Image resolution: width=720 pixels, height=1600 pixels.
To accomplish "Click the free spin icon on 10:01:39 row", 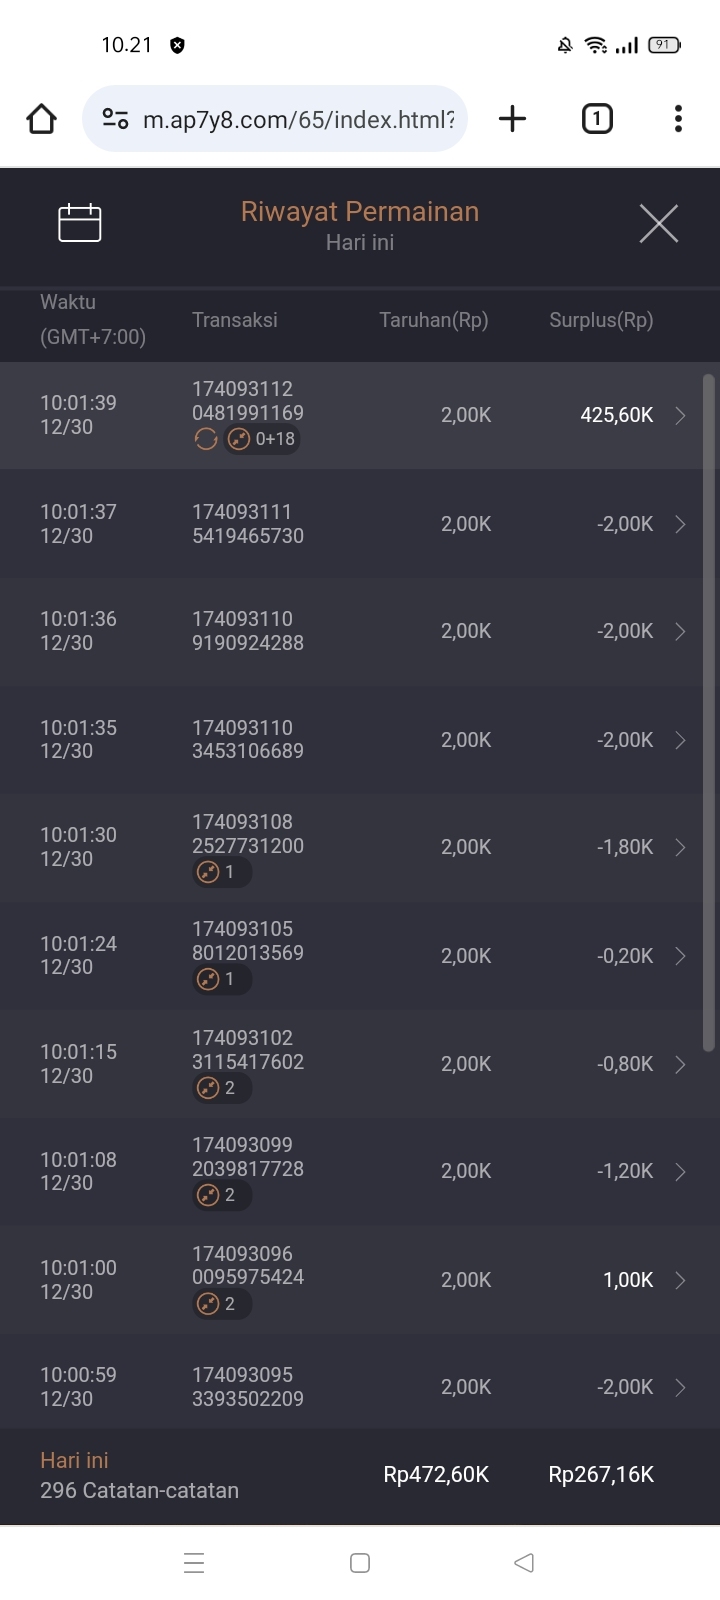I will click(206, 439).
